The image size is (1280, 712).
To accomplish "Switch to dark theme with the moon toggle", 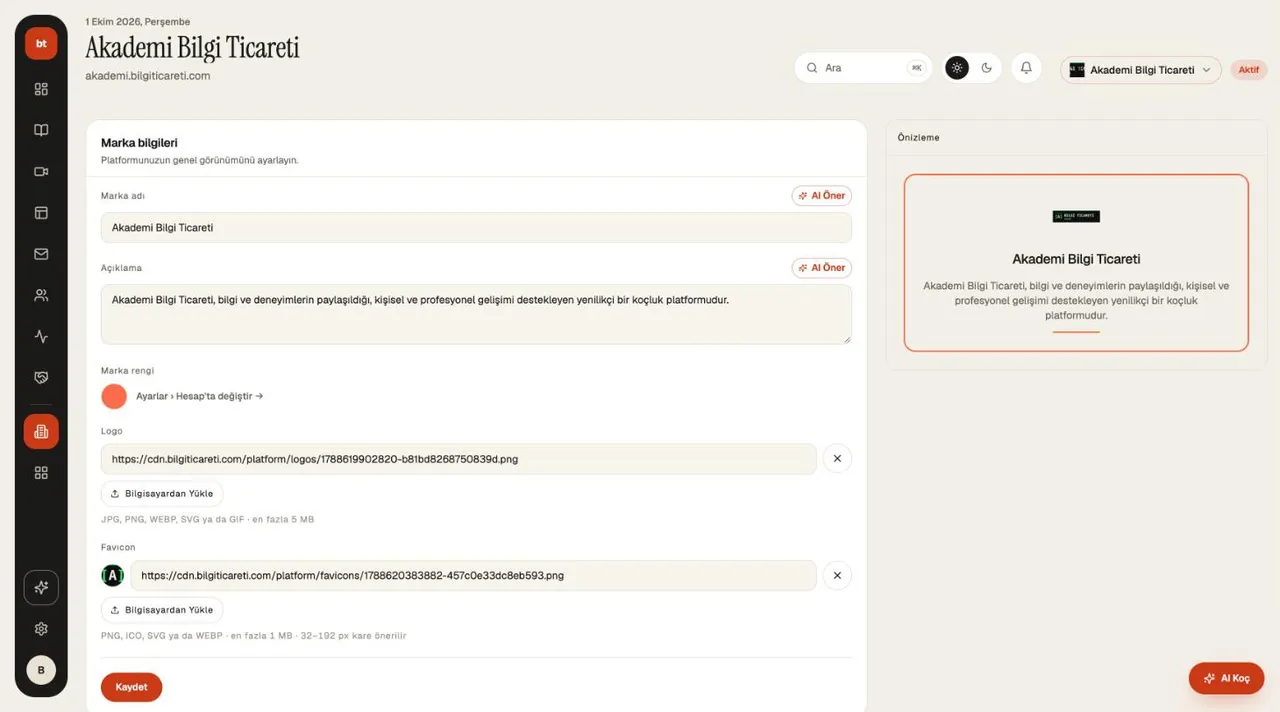I will click(x=987, y=68).
